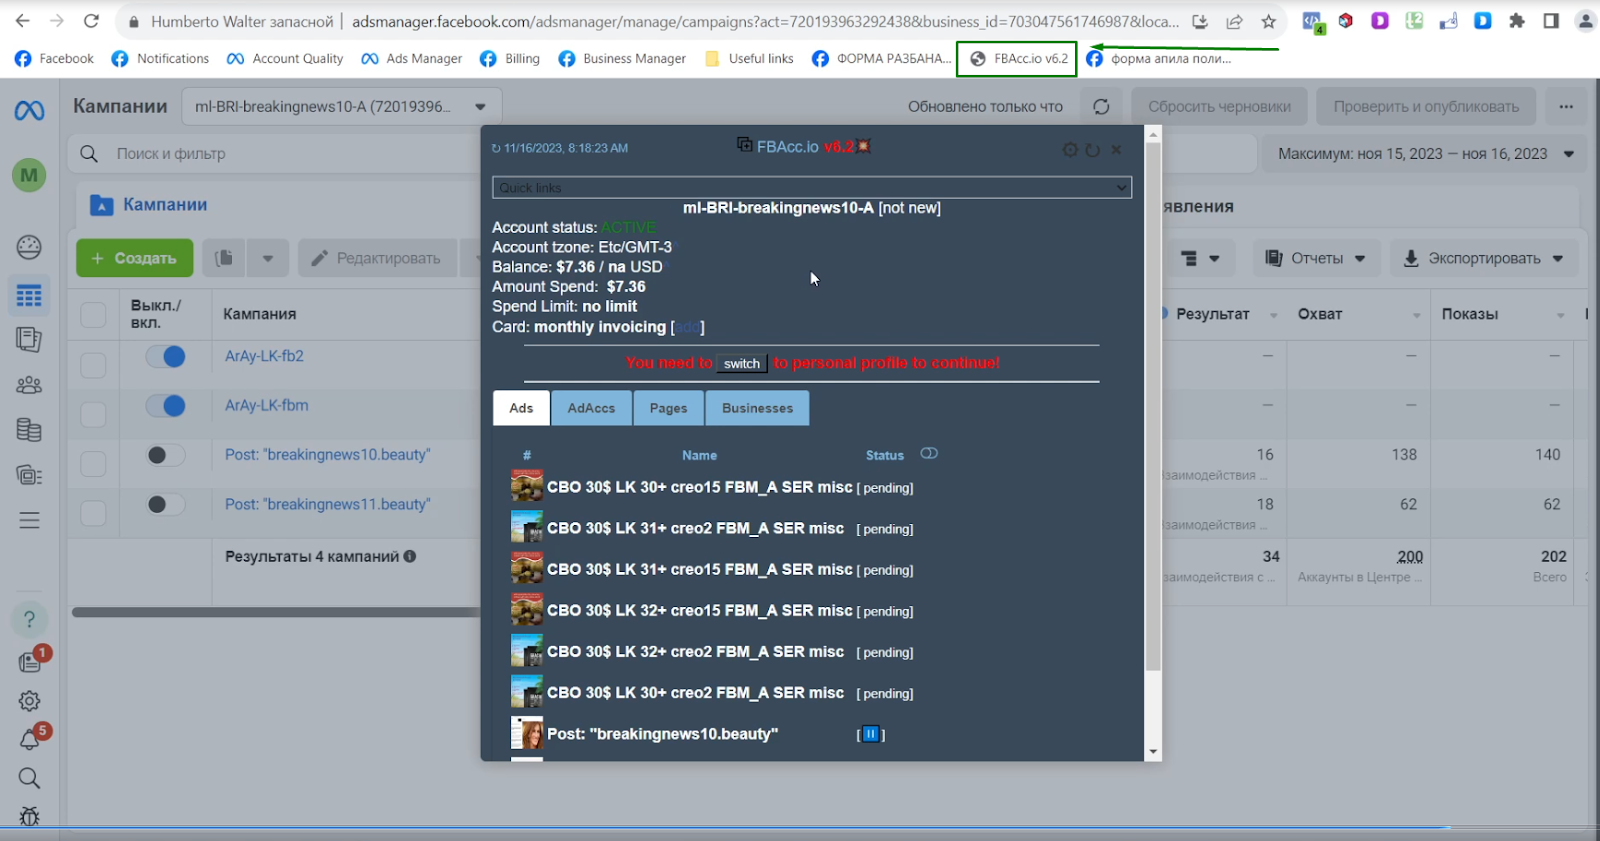The width and height of the screenshot is (1600, 841).
Task: Close the FBAcc.io popup with X
Action: tap(1116, 150)
